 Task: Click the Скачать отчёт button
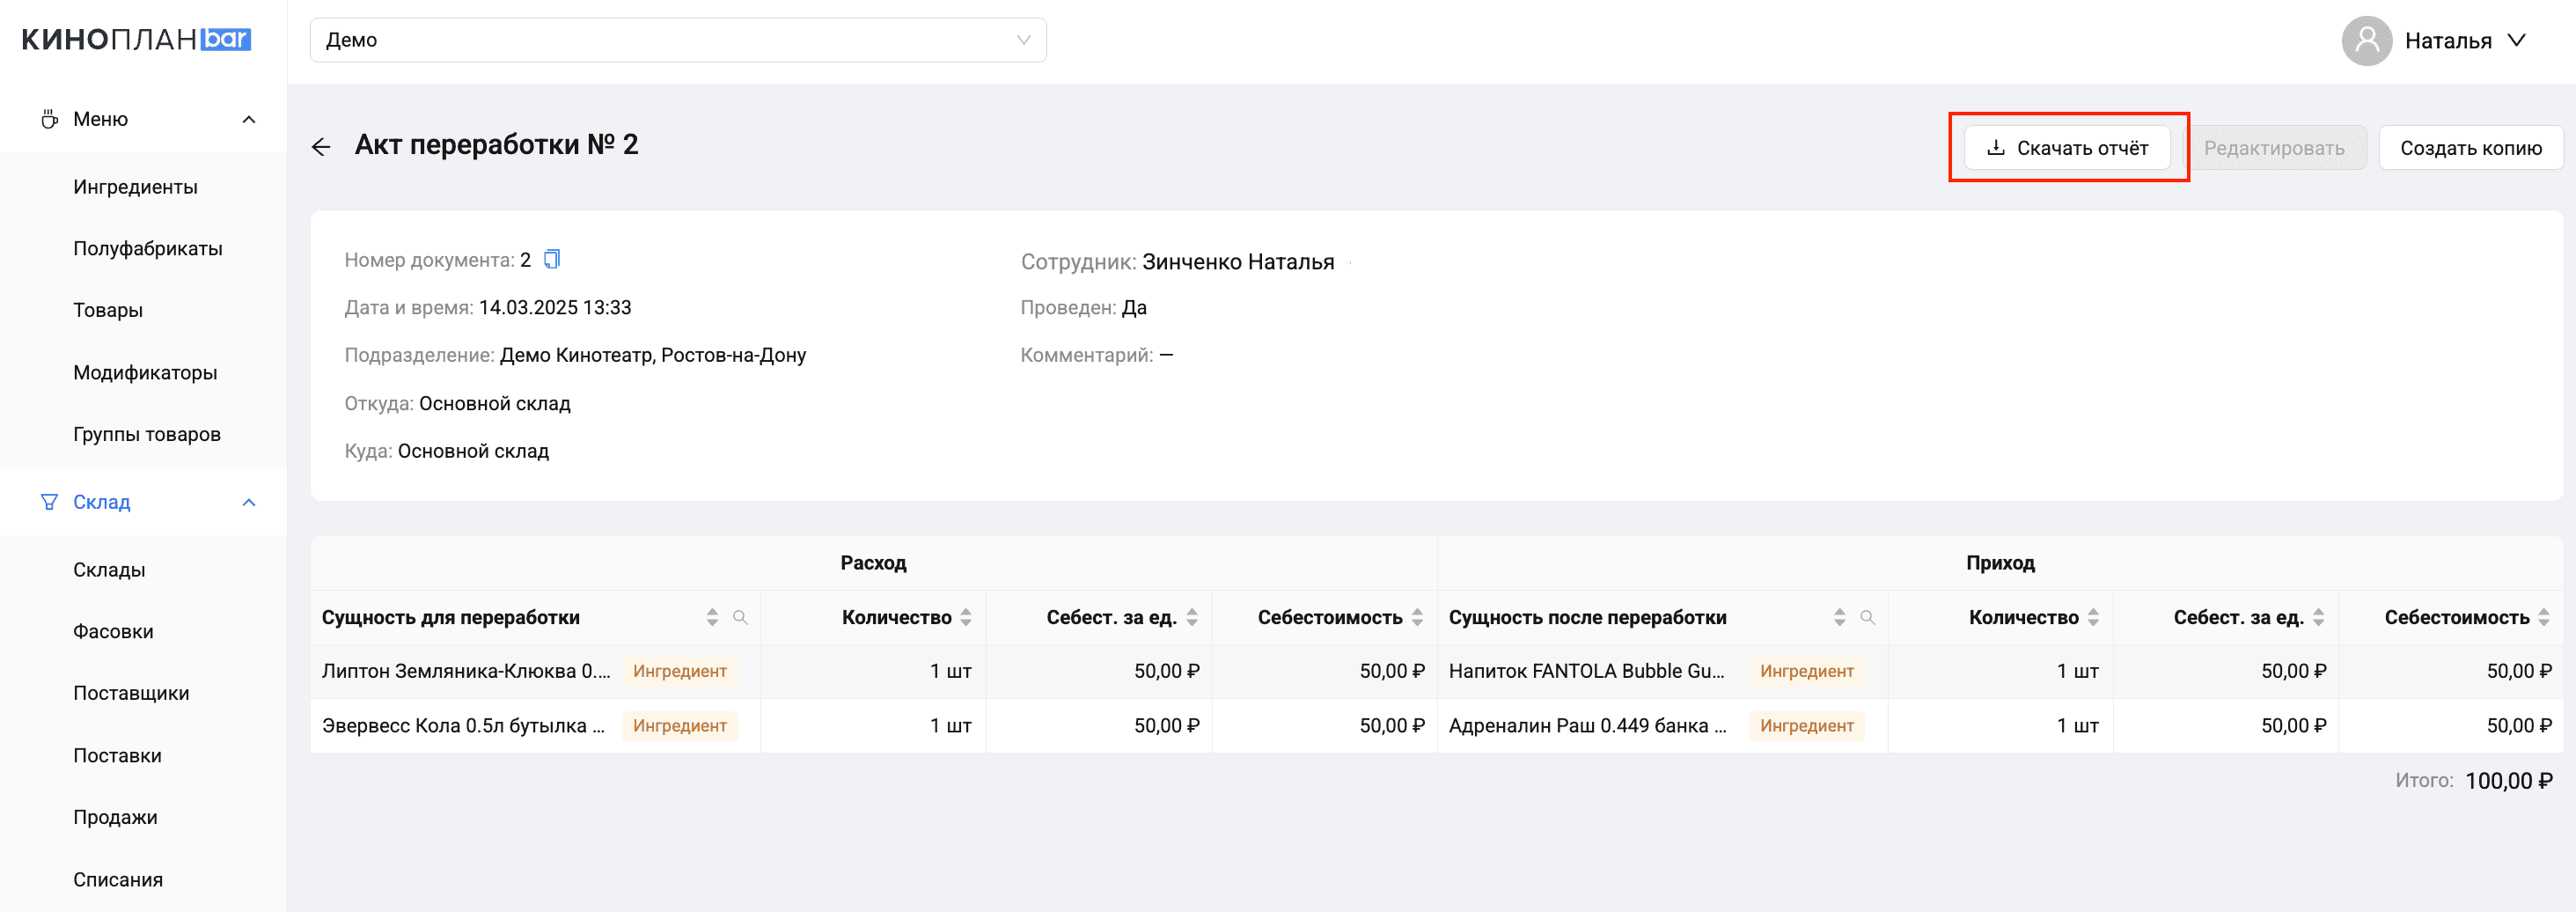point(2066,147)
